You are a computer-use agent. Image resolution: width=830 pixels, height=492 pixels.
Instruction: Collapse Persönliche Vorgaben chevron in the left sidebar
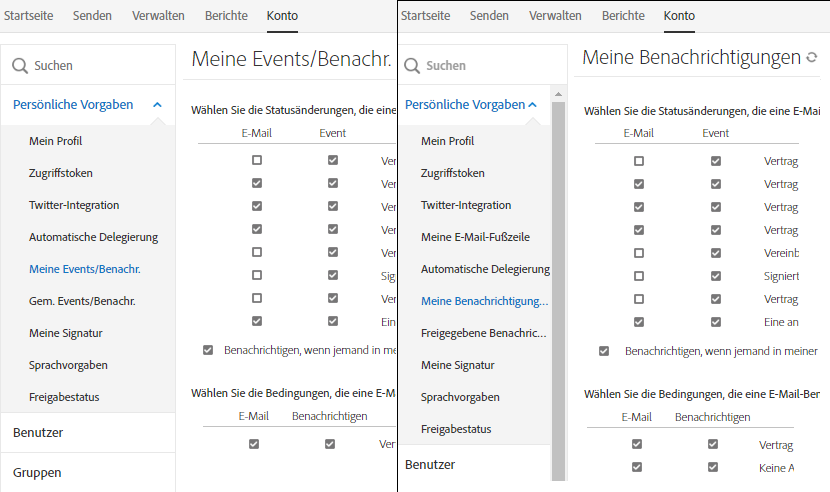pos(157,104)
